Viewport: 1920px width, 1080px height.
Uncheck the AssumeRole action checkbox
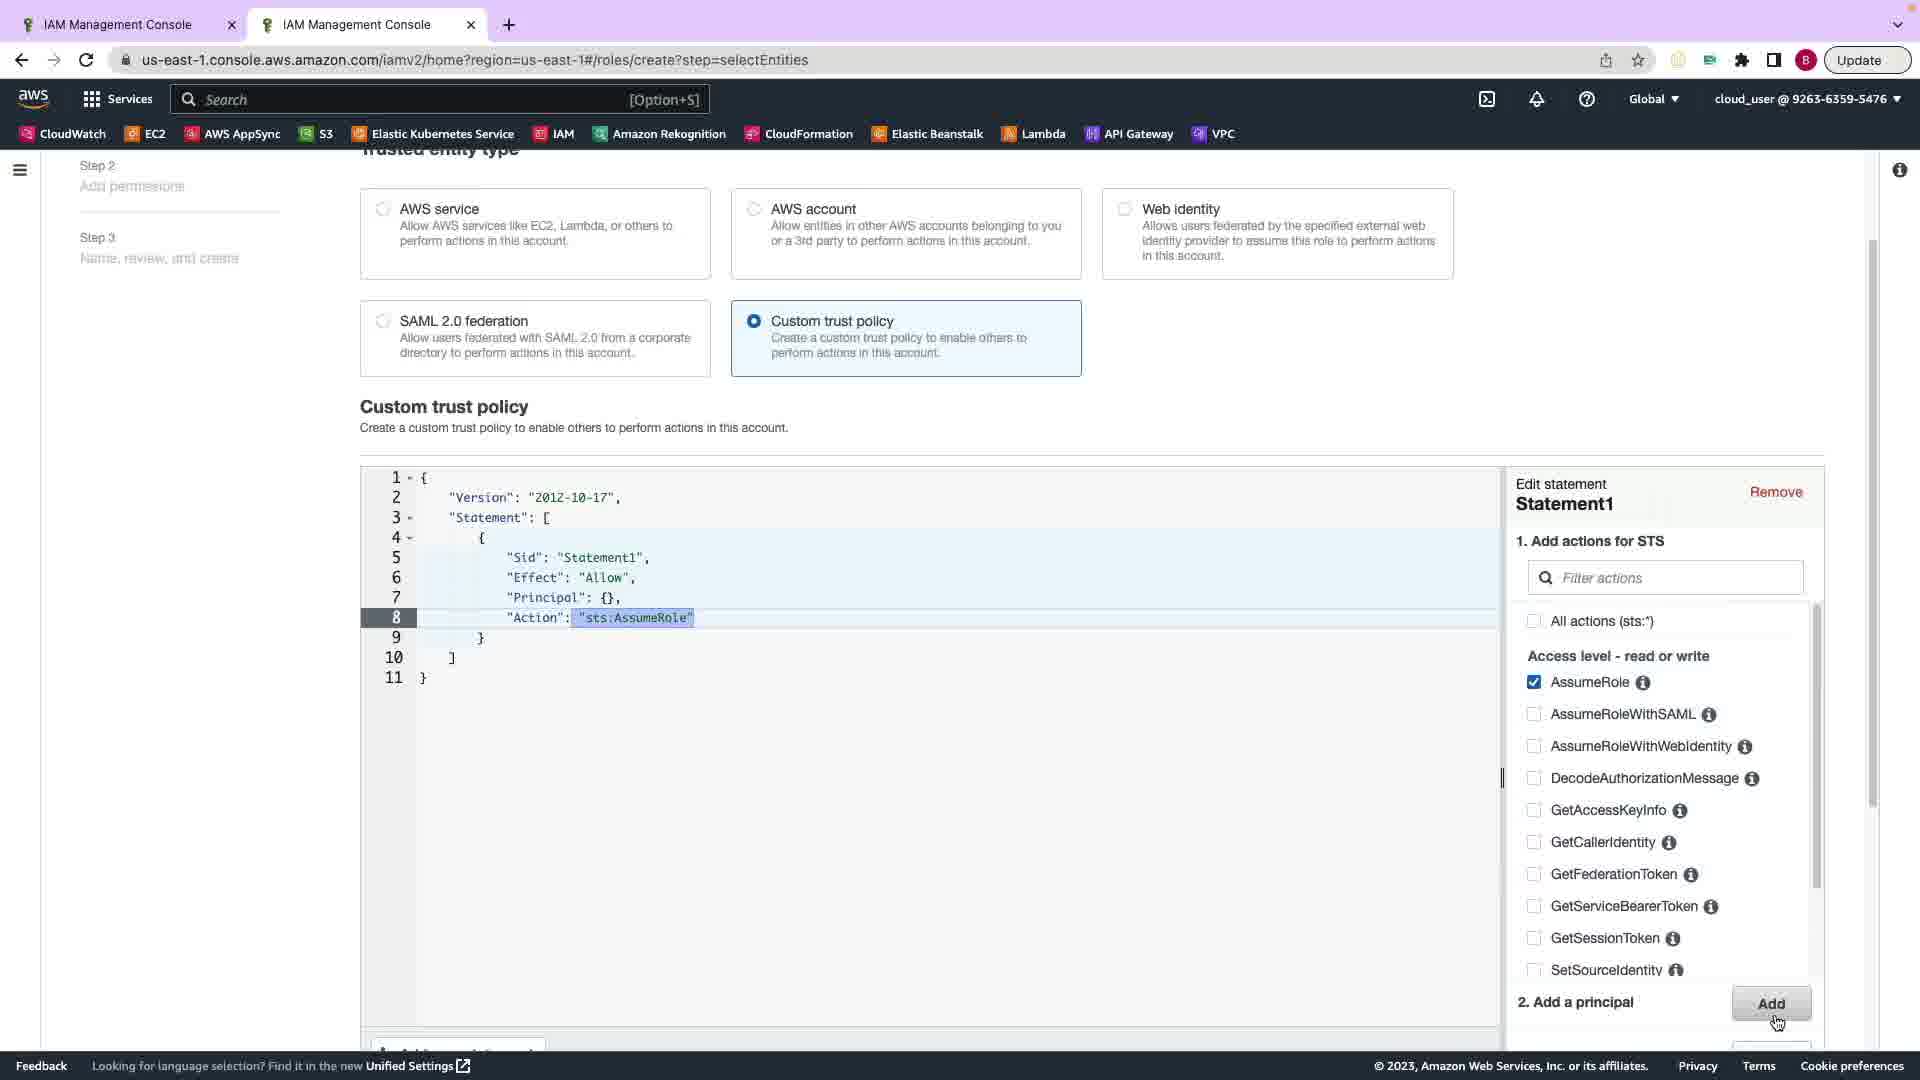point(1534,682)
